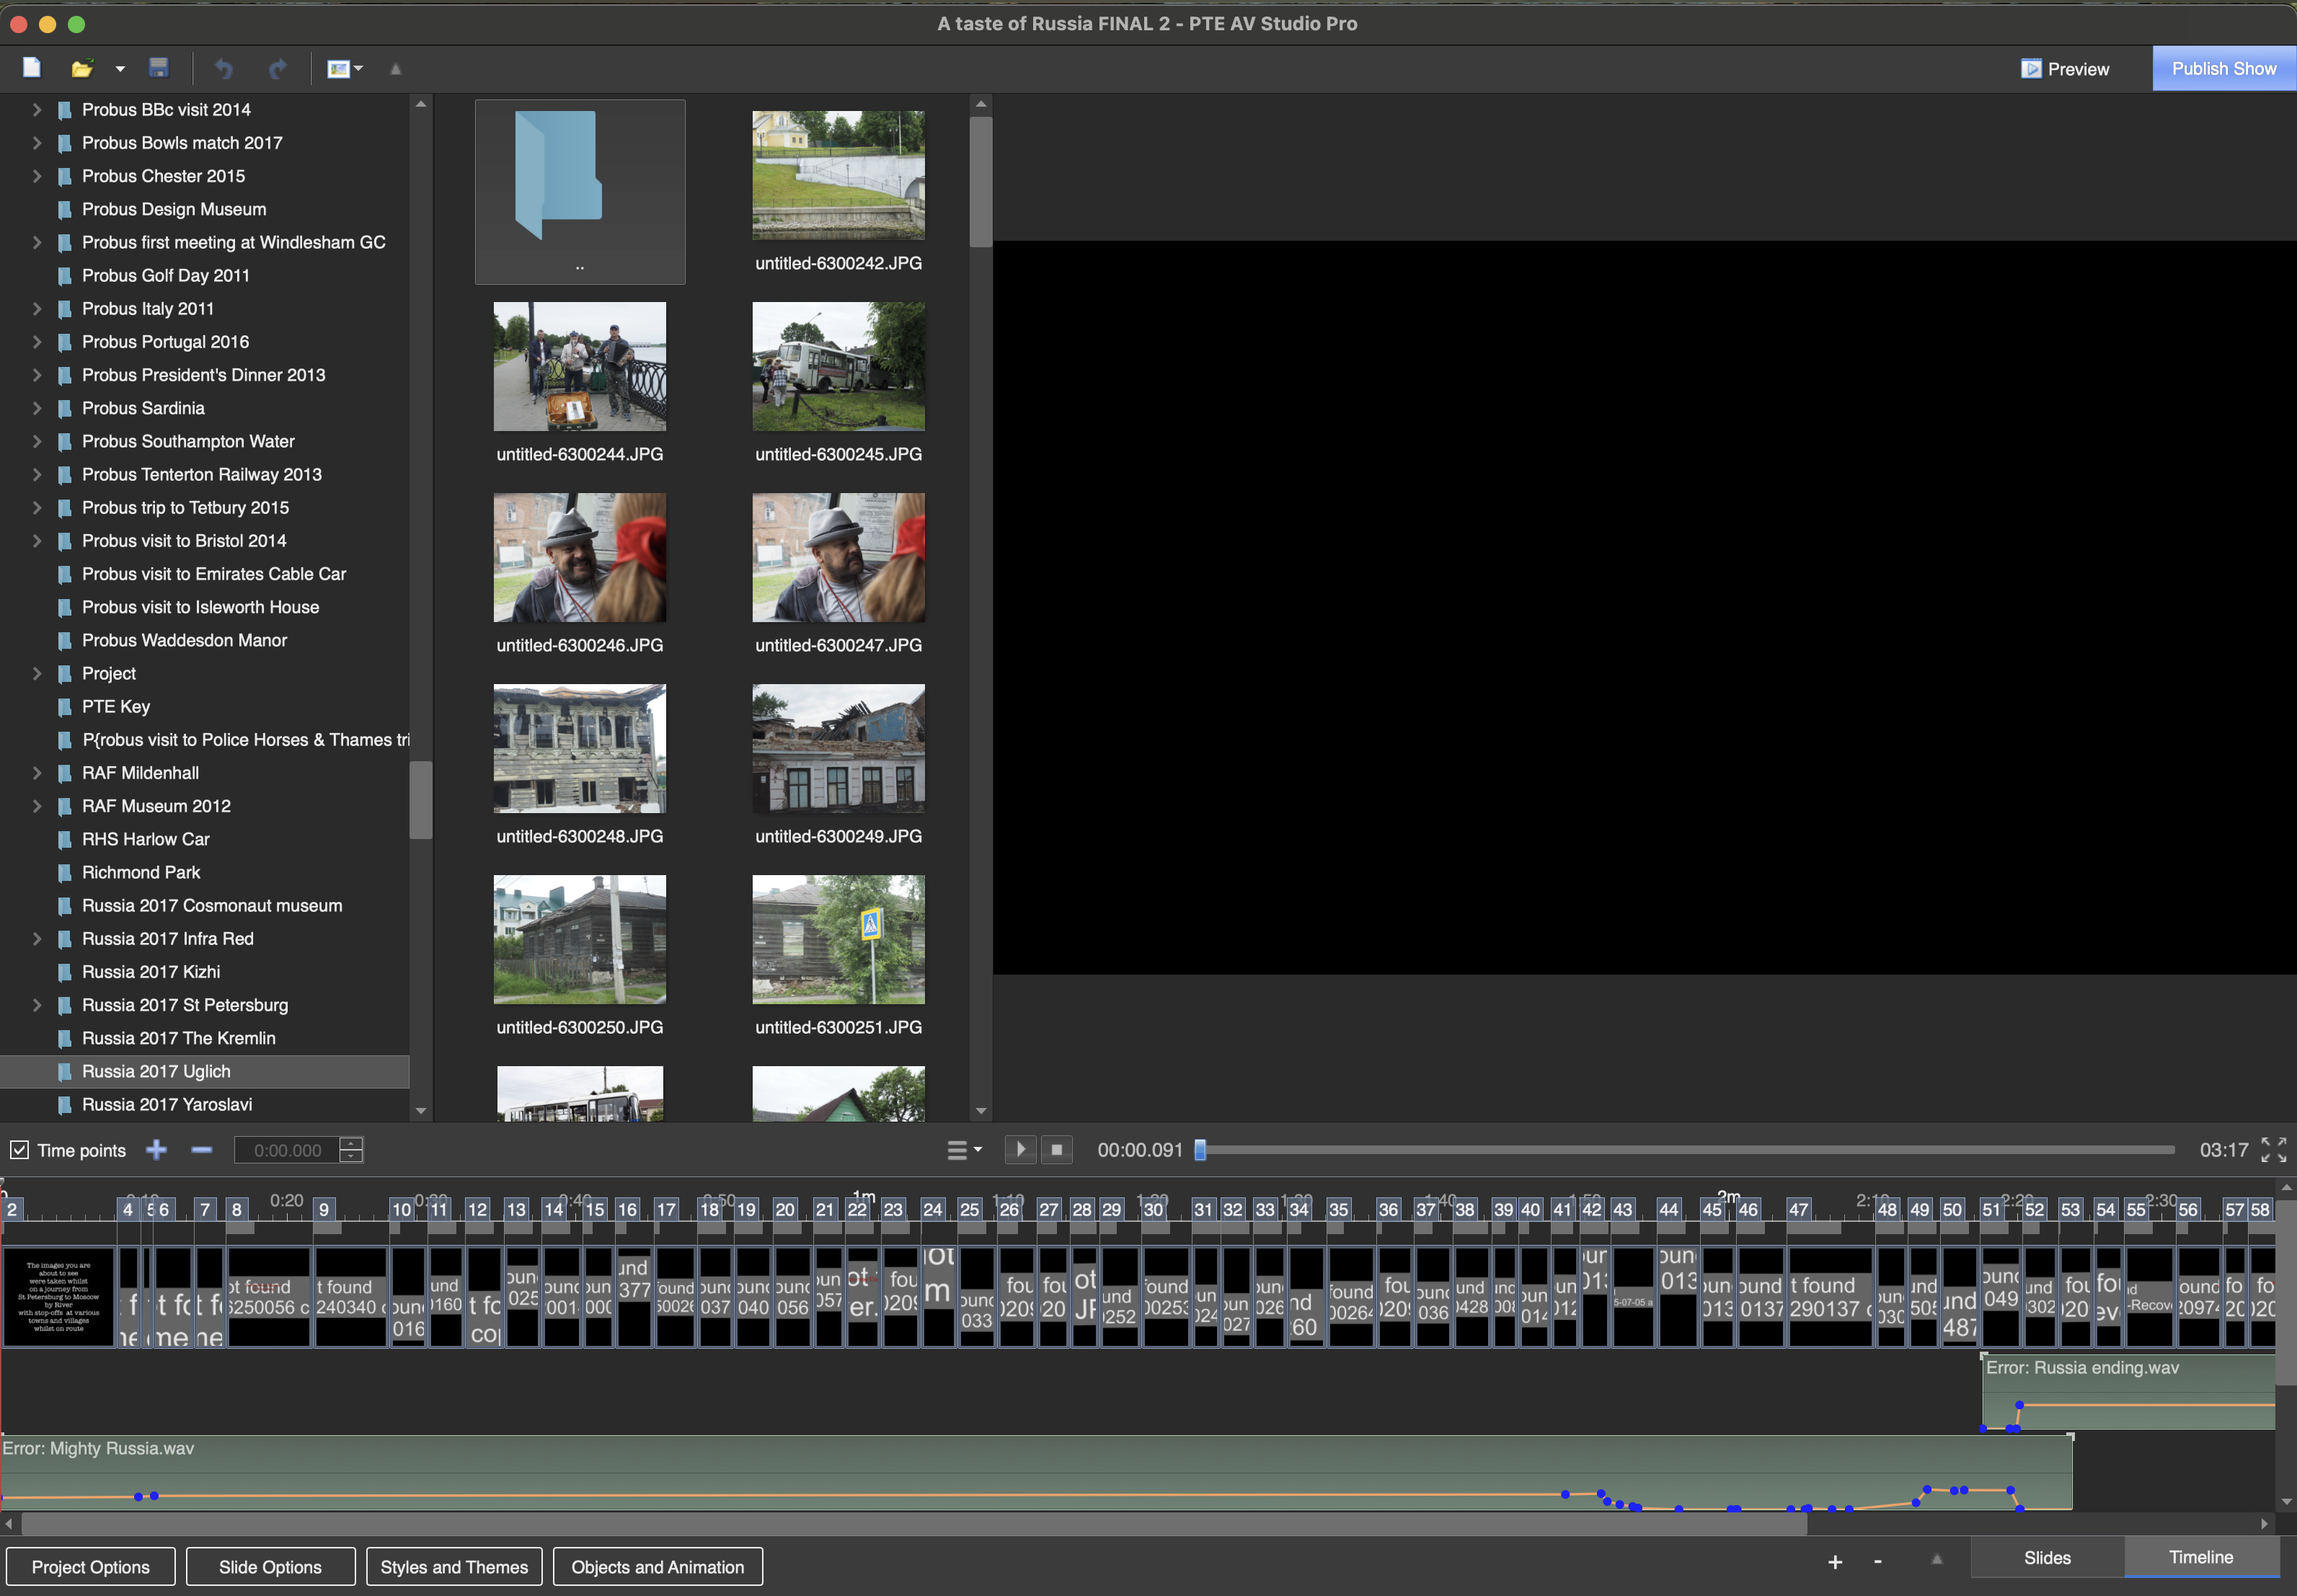The width and height of the screenshot is (2297, 1596).
Task: Click the Open project folder icon
Action: coord(82,68)
